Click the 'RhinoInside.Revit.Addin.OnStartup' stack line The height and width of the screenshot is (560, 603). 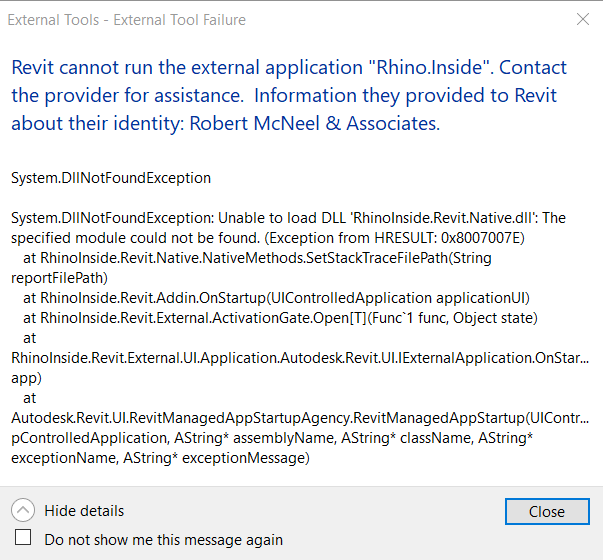point(277,298)
